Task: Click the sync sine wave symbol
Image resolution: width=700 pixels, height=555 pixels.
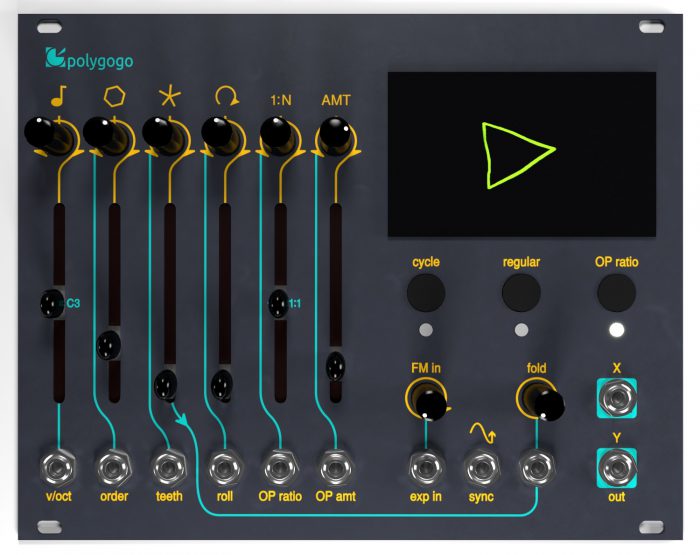Action: pos(483,433)
